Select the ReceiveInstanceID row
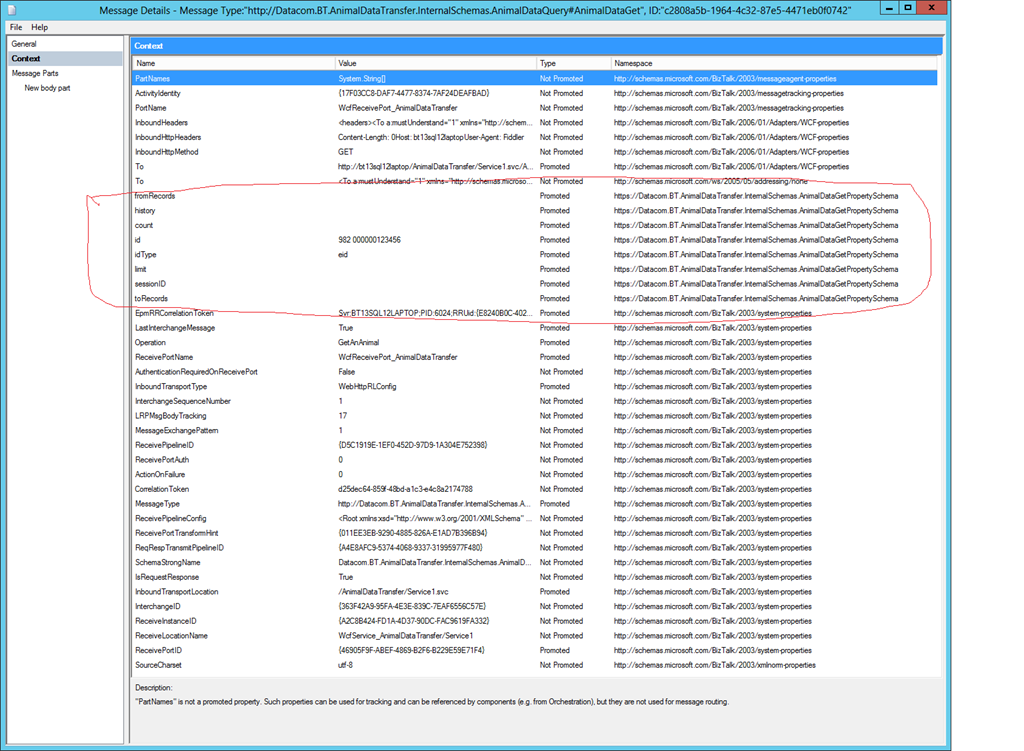The image size is (1024, 751). tap(535, 621)
